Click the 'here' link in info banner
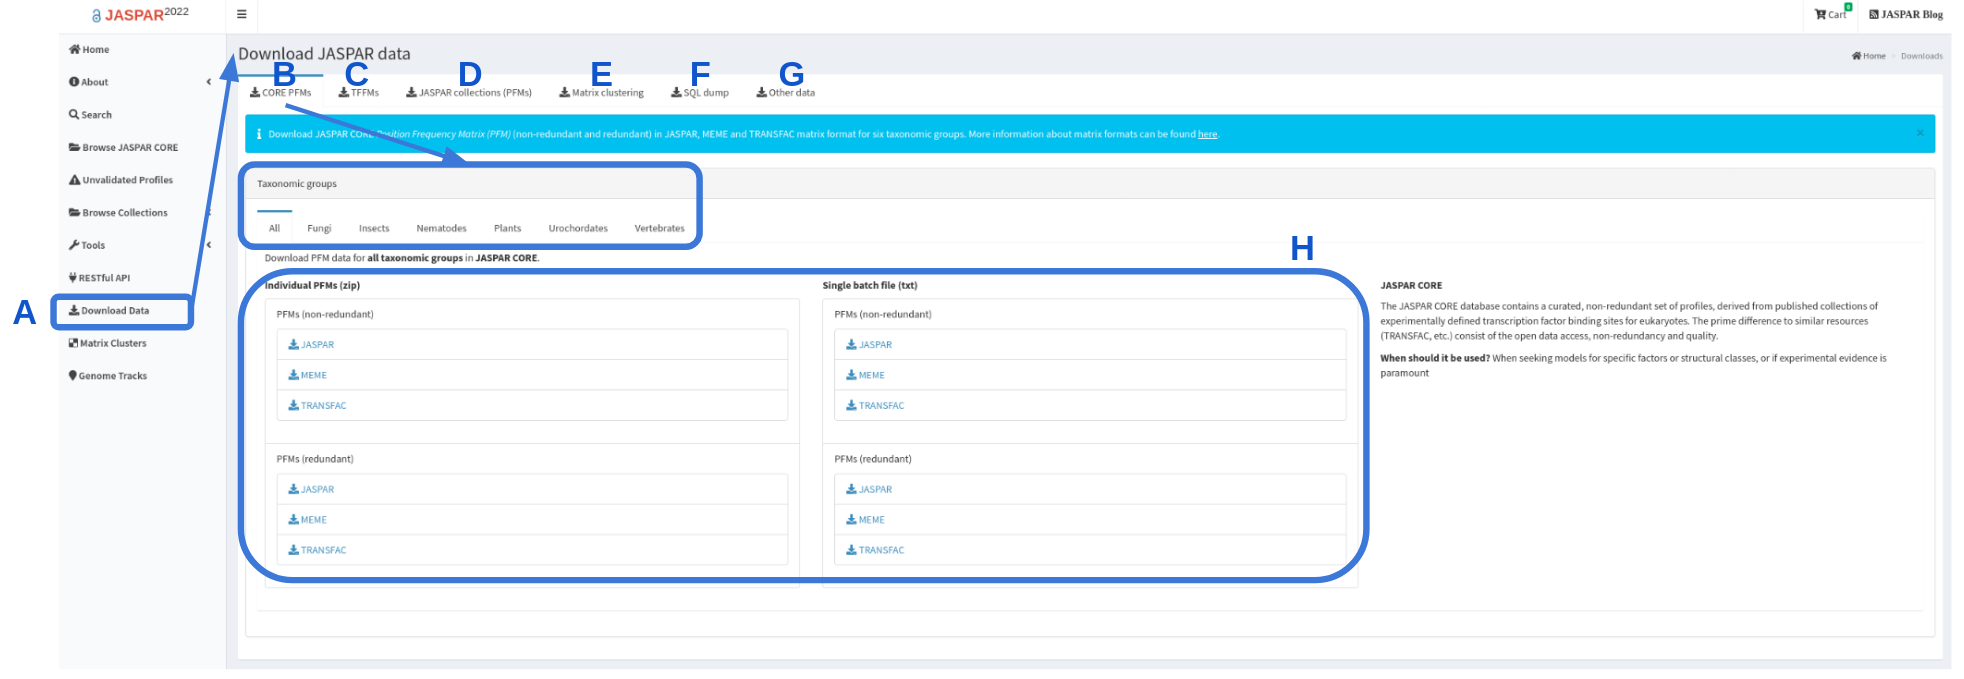This screenshot has height=679, width=1964. click(x=1207, y=134)
